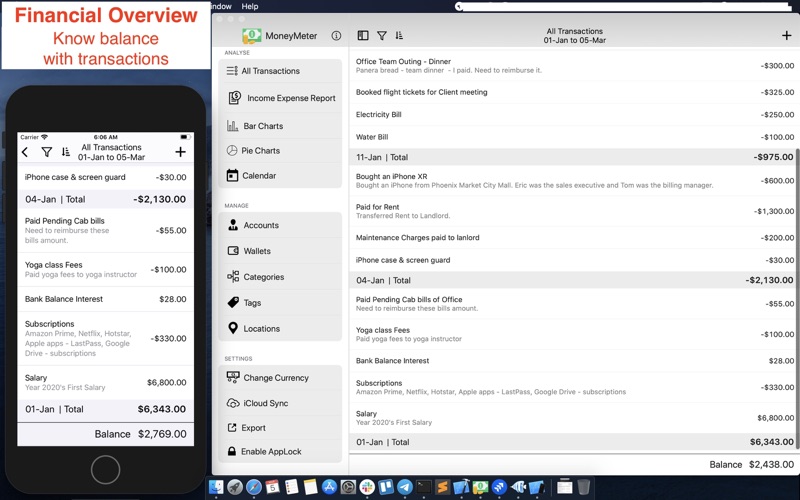Open Slack in the Dock
The height and width of the screenshot is (500, 800).
coord(367,487)
